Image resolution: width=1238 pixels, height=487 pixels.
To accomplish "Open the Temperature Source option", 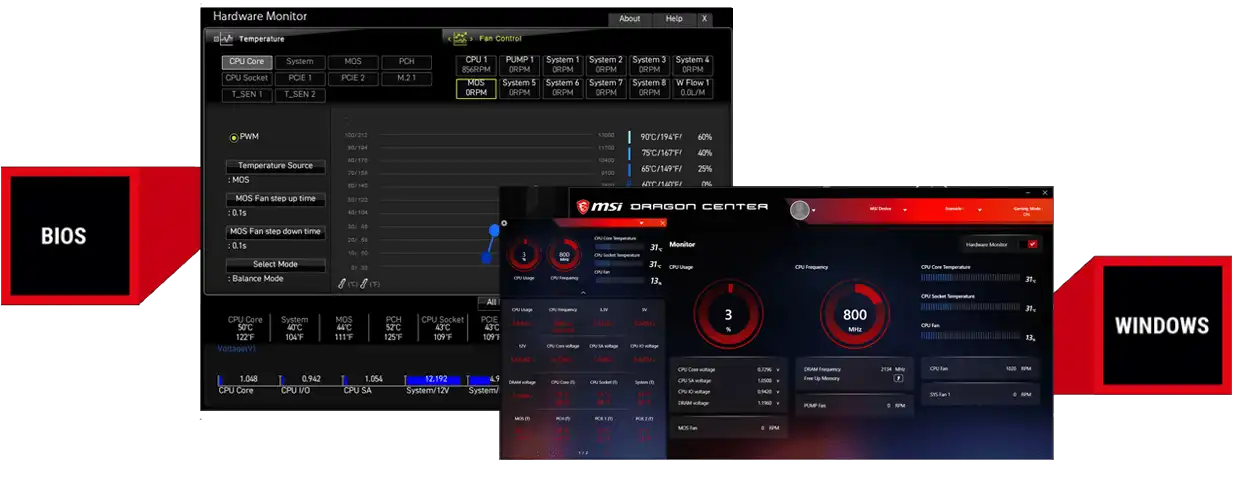I will [x=275, y=166].
